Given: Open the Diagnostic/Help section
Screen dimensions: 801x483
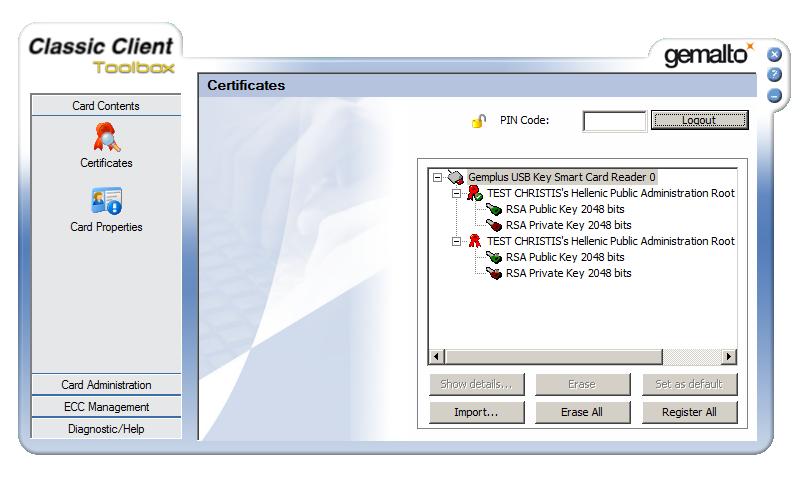Looking at the screenshot, I should point(106,429).
